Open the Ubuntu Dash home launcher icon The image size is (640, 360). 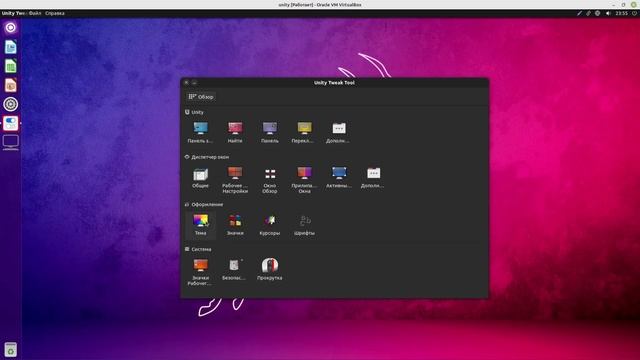11,28
